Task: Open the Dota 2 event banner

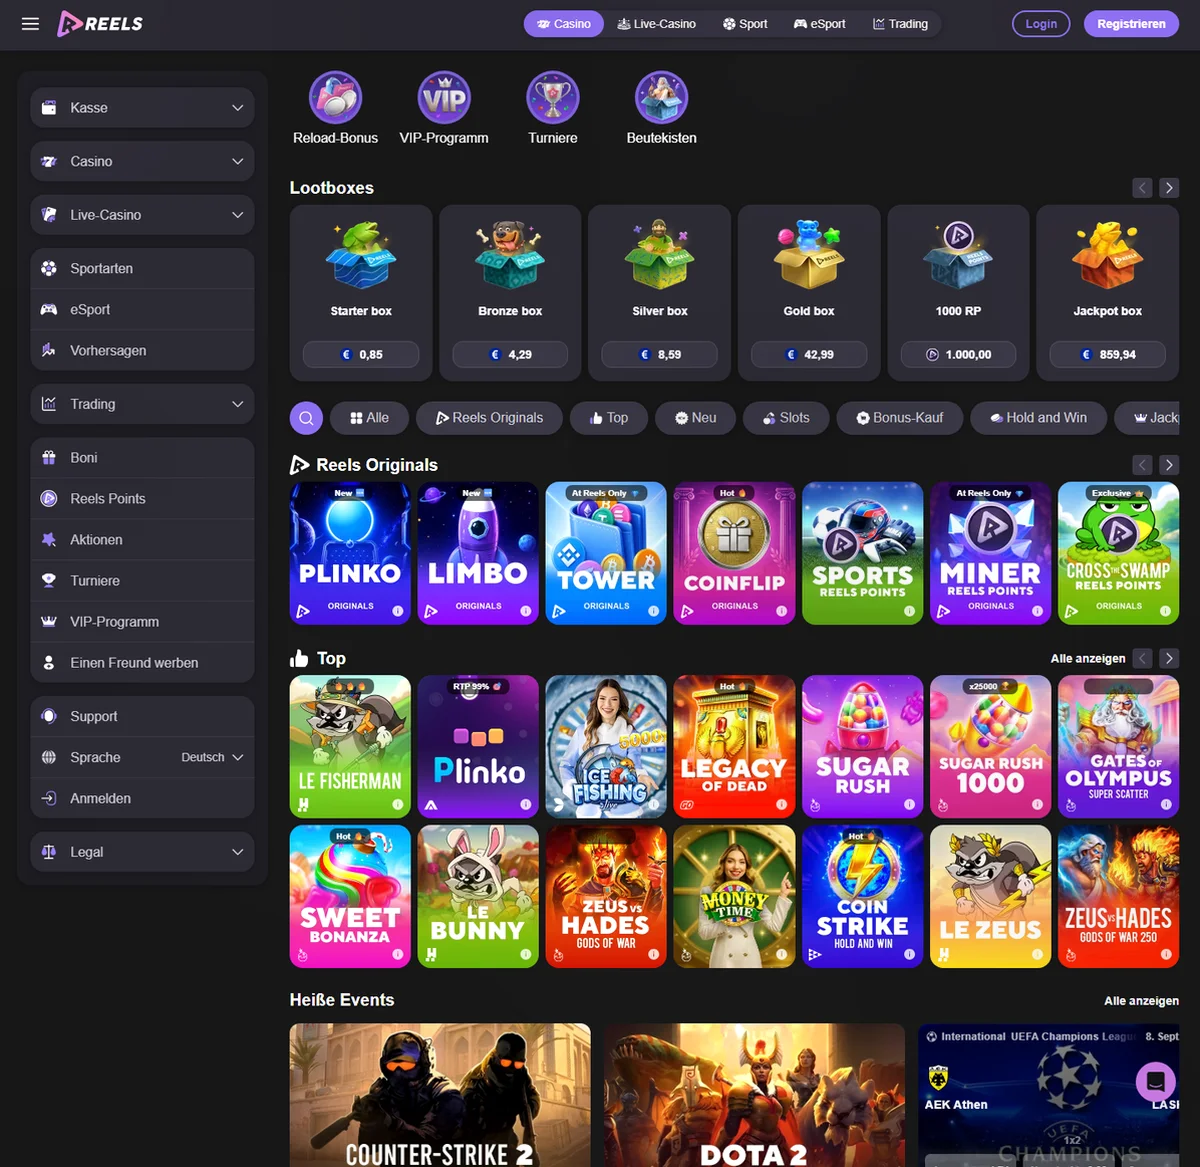Action: (x=754, y=1095)
